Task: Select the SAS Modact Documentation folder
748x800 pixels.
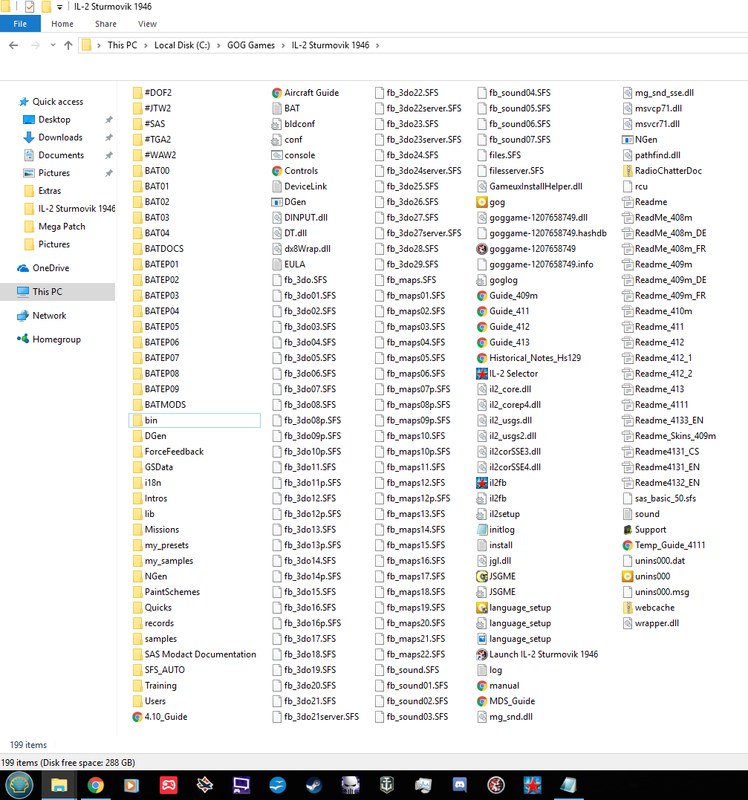Action: 194,654
